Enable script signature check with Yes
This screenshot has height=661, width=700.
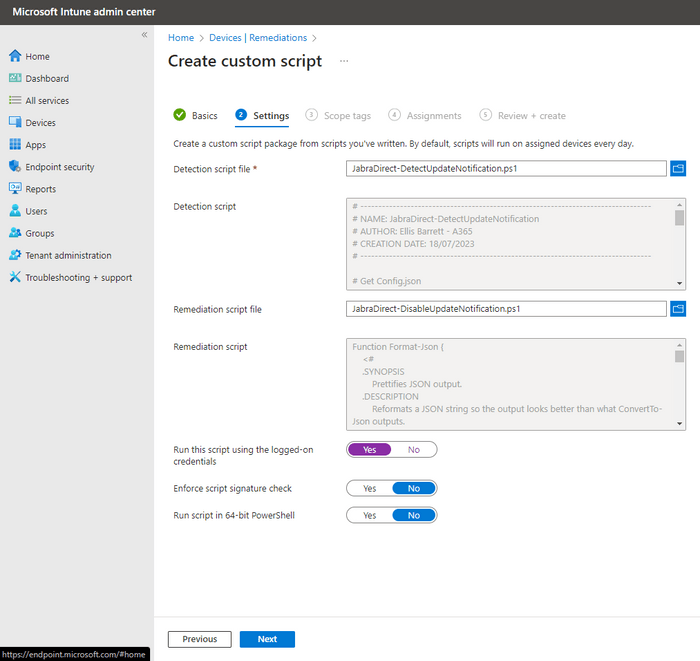coord(369,488)
